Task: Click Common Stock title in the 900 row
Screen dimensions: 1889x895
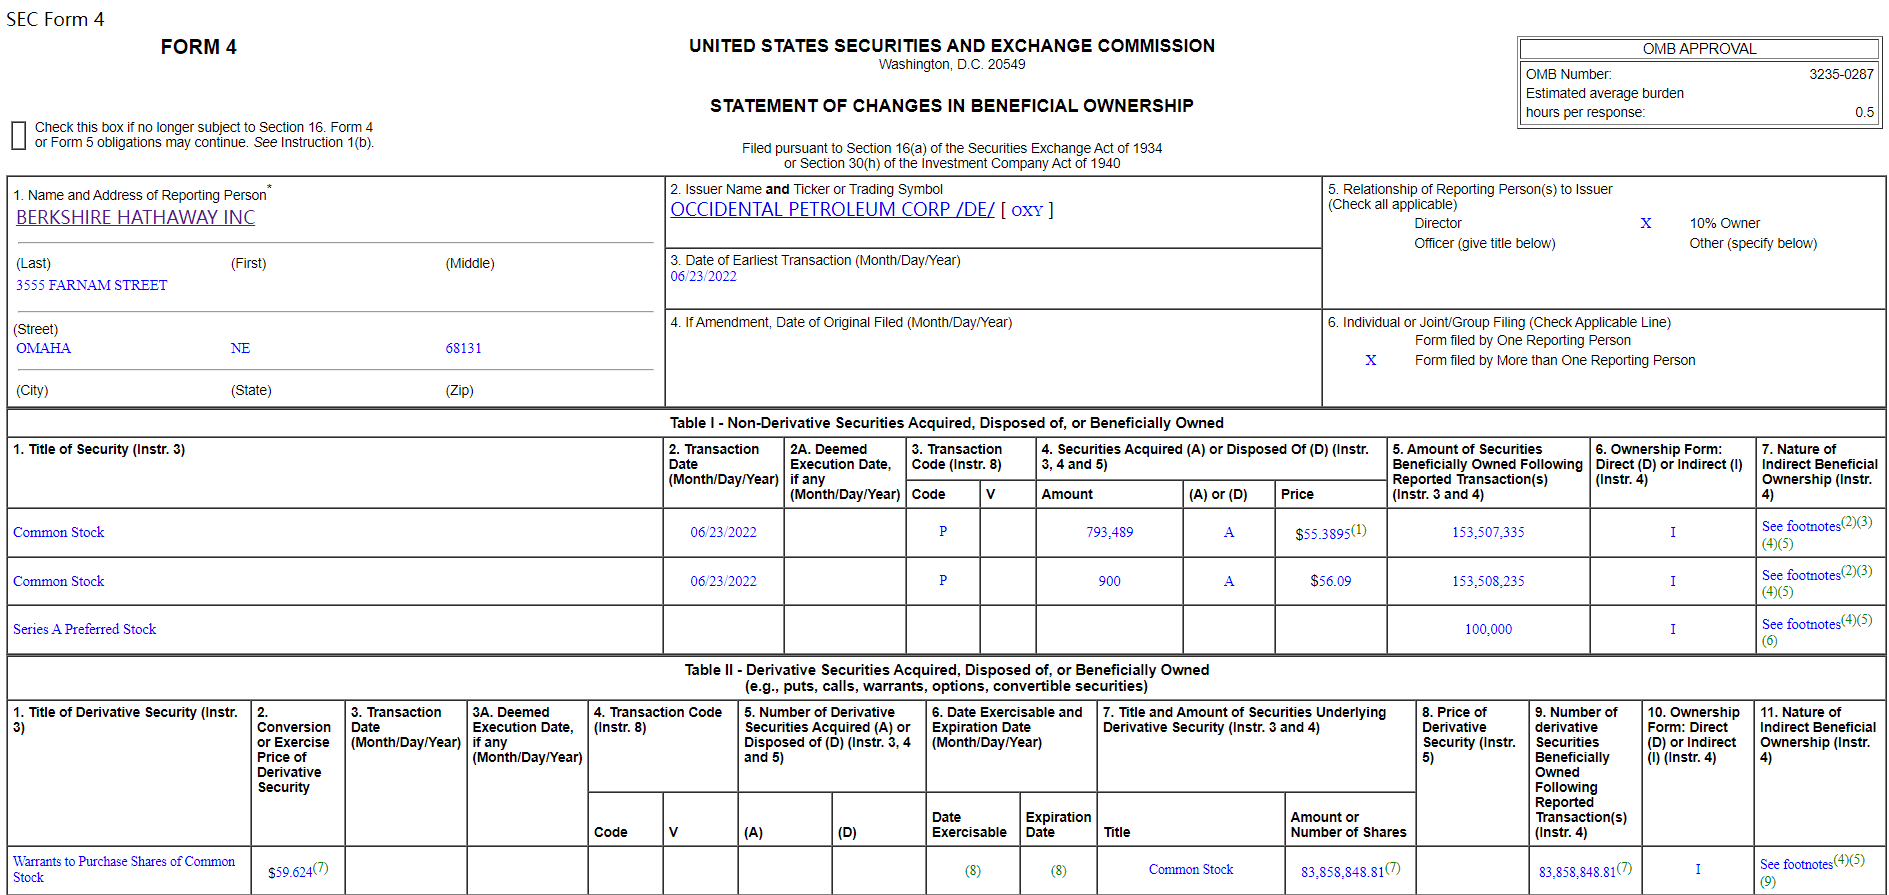Action: coord(59,581)
